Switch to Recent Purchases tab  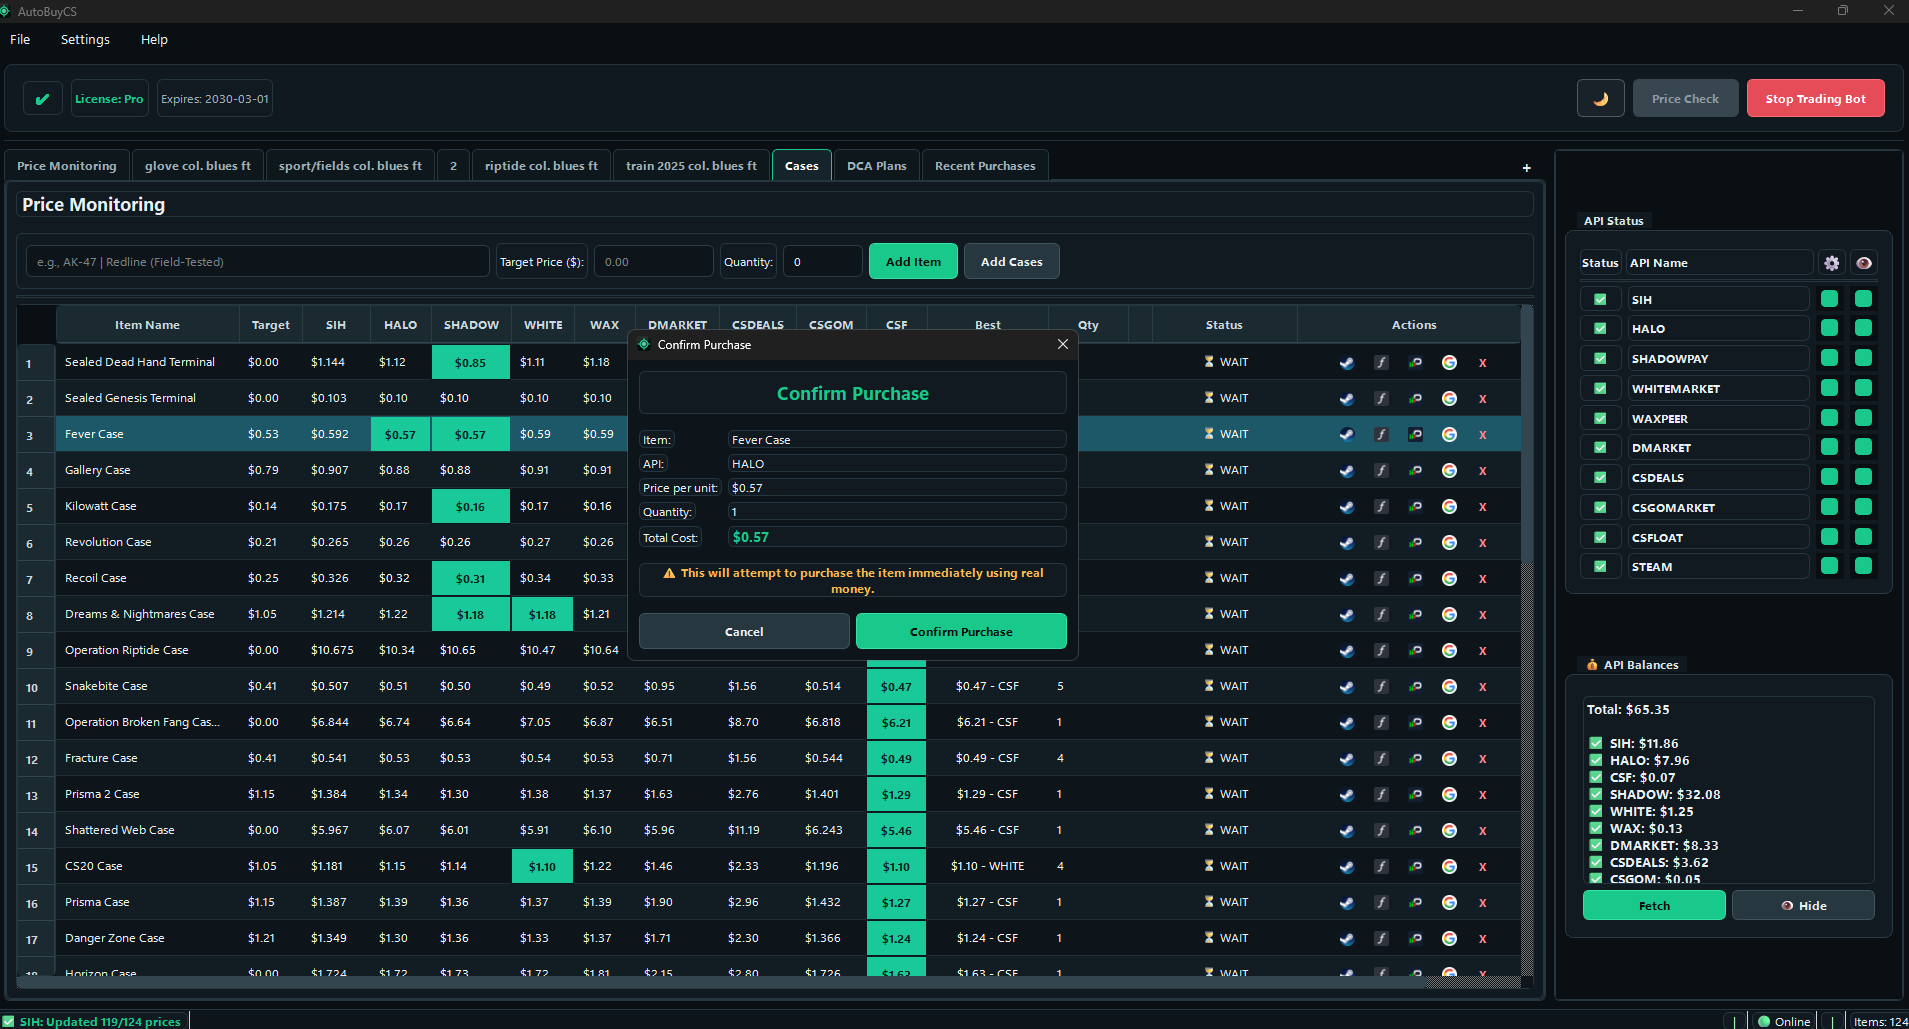985,166
